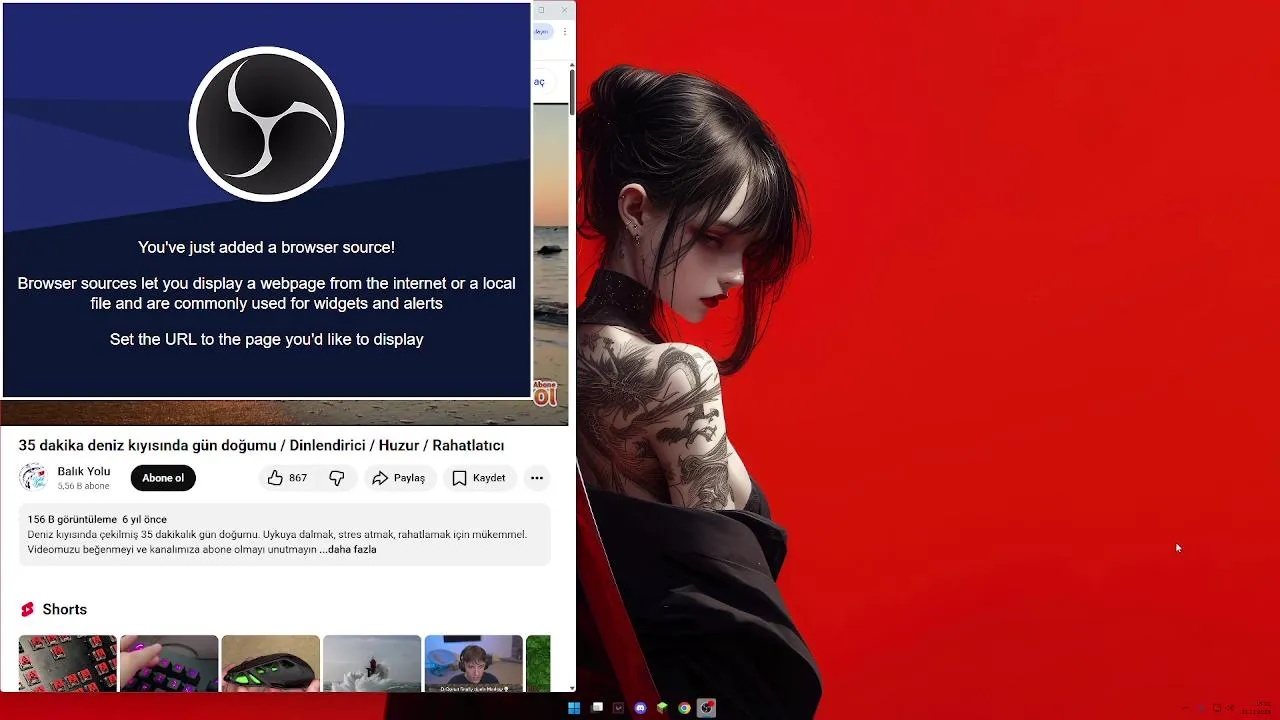Open the green cube app in taskbar

pyautogui.click(x=662, y=708)
